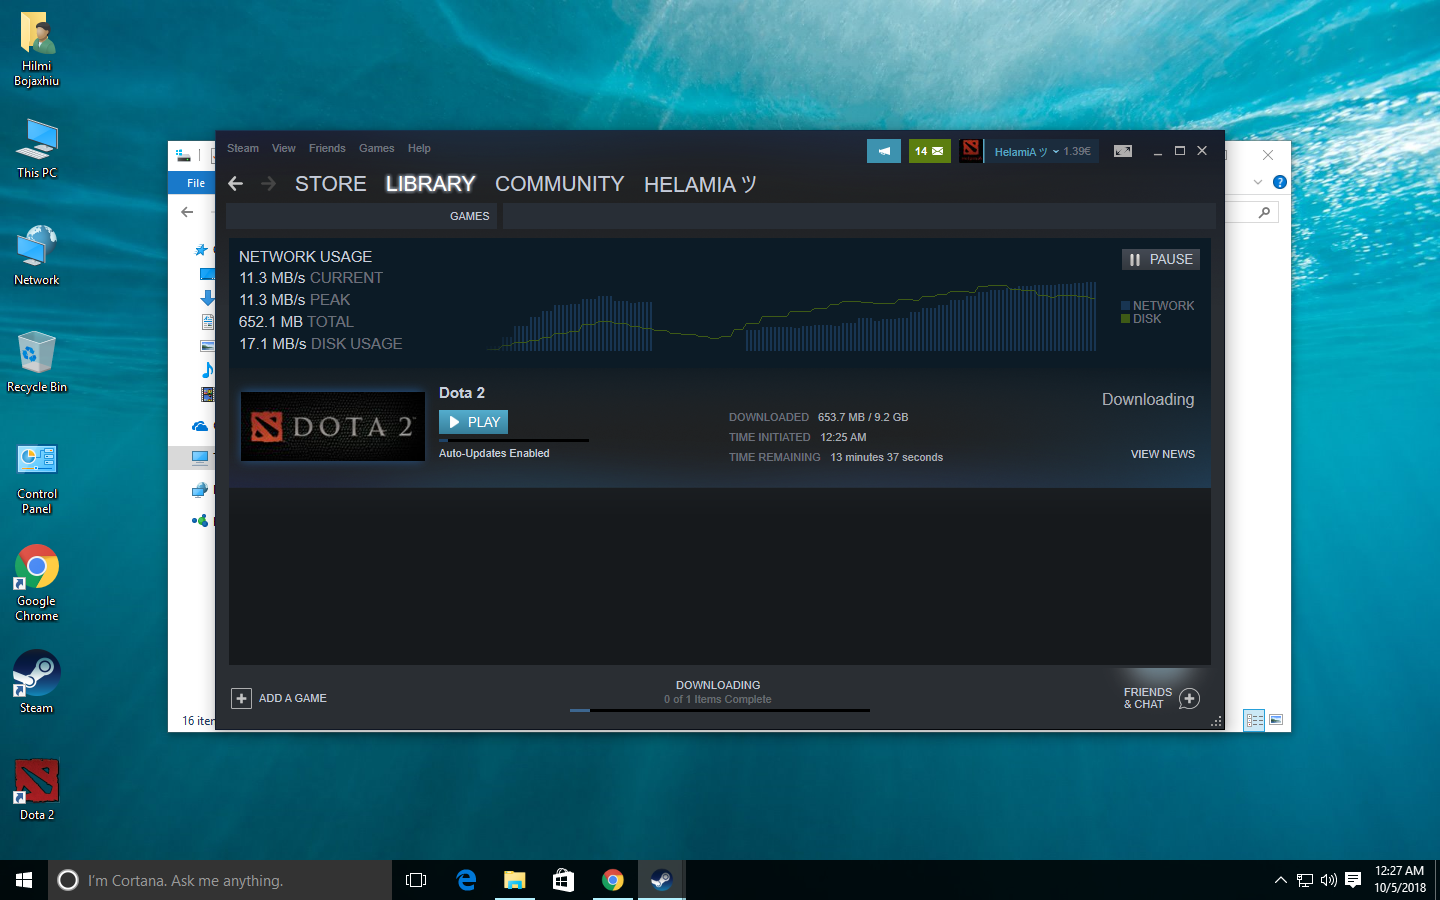Click the VIEW NEWS link
Screen dimensions: 1440x900
1162,454
